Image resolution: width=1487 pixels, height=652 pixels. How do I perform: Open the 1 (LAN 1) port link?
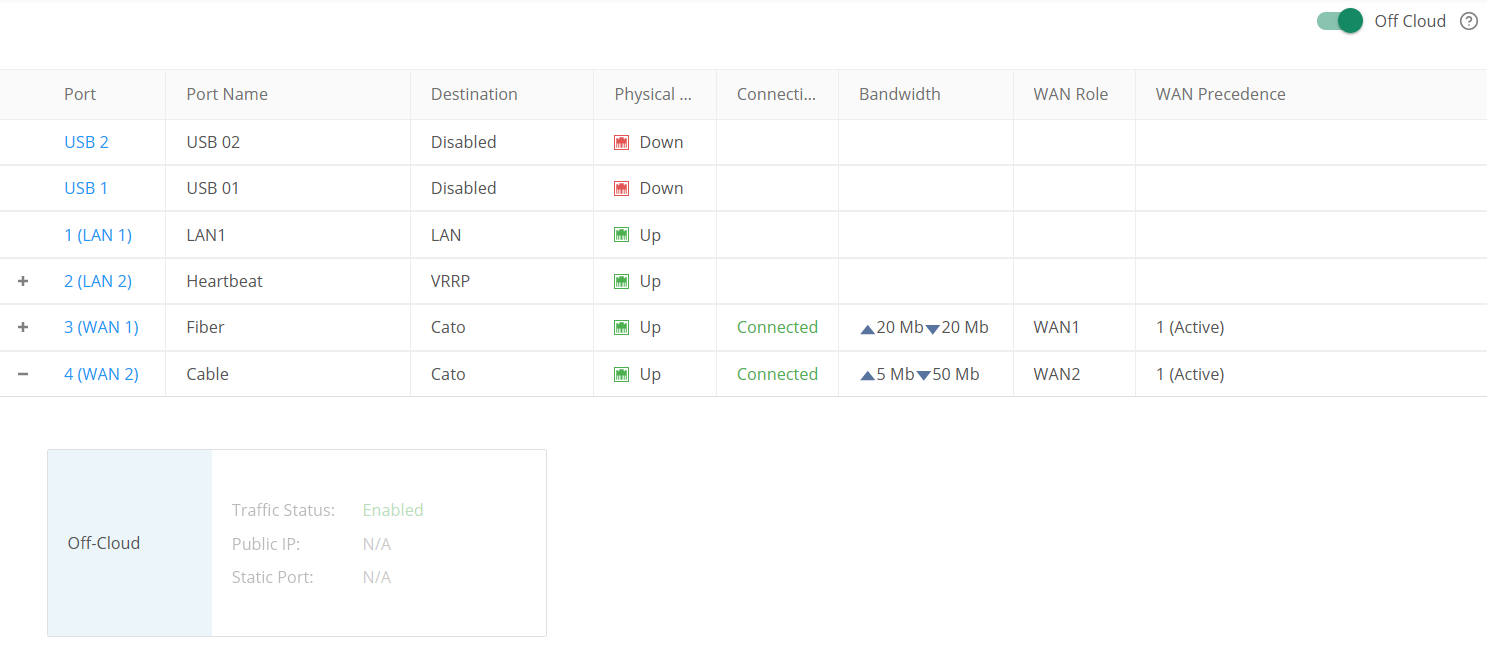[x=98, y=235]
